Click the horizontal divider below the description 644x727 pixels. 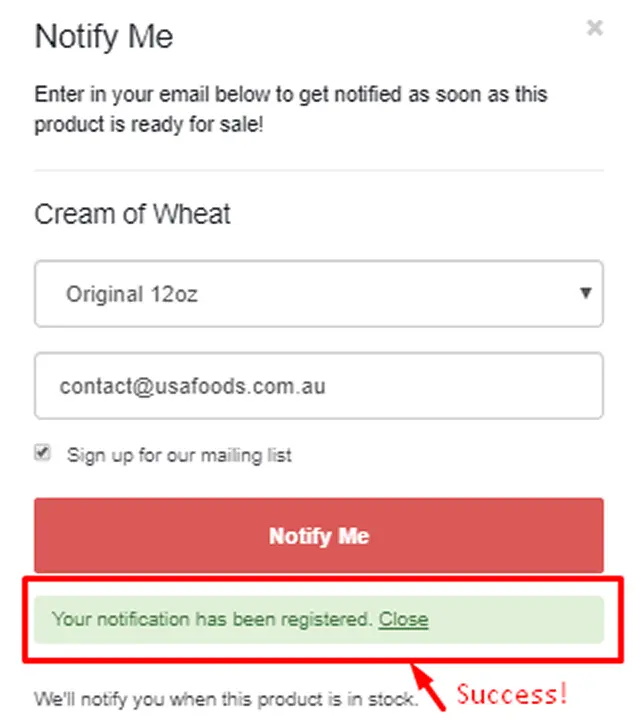(318, 170)
